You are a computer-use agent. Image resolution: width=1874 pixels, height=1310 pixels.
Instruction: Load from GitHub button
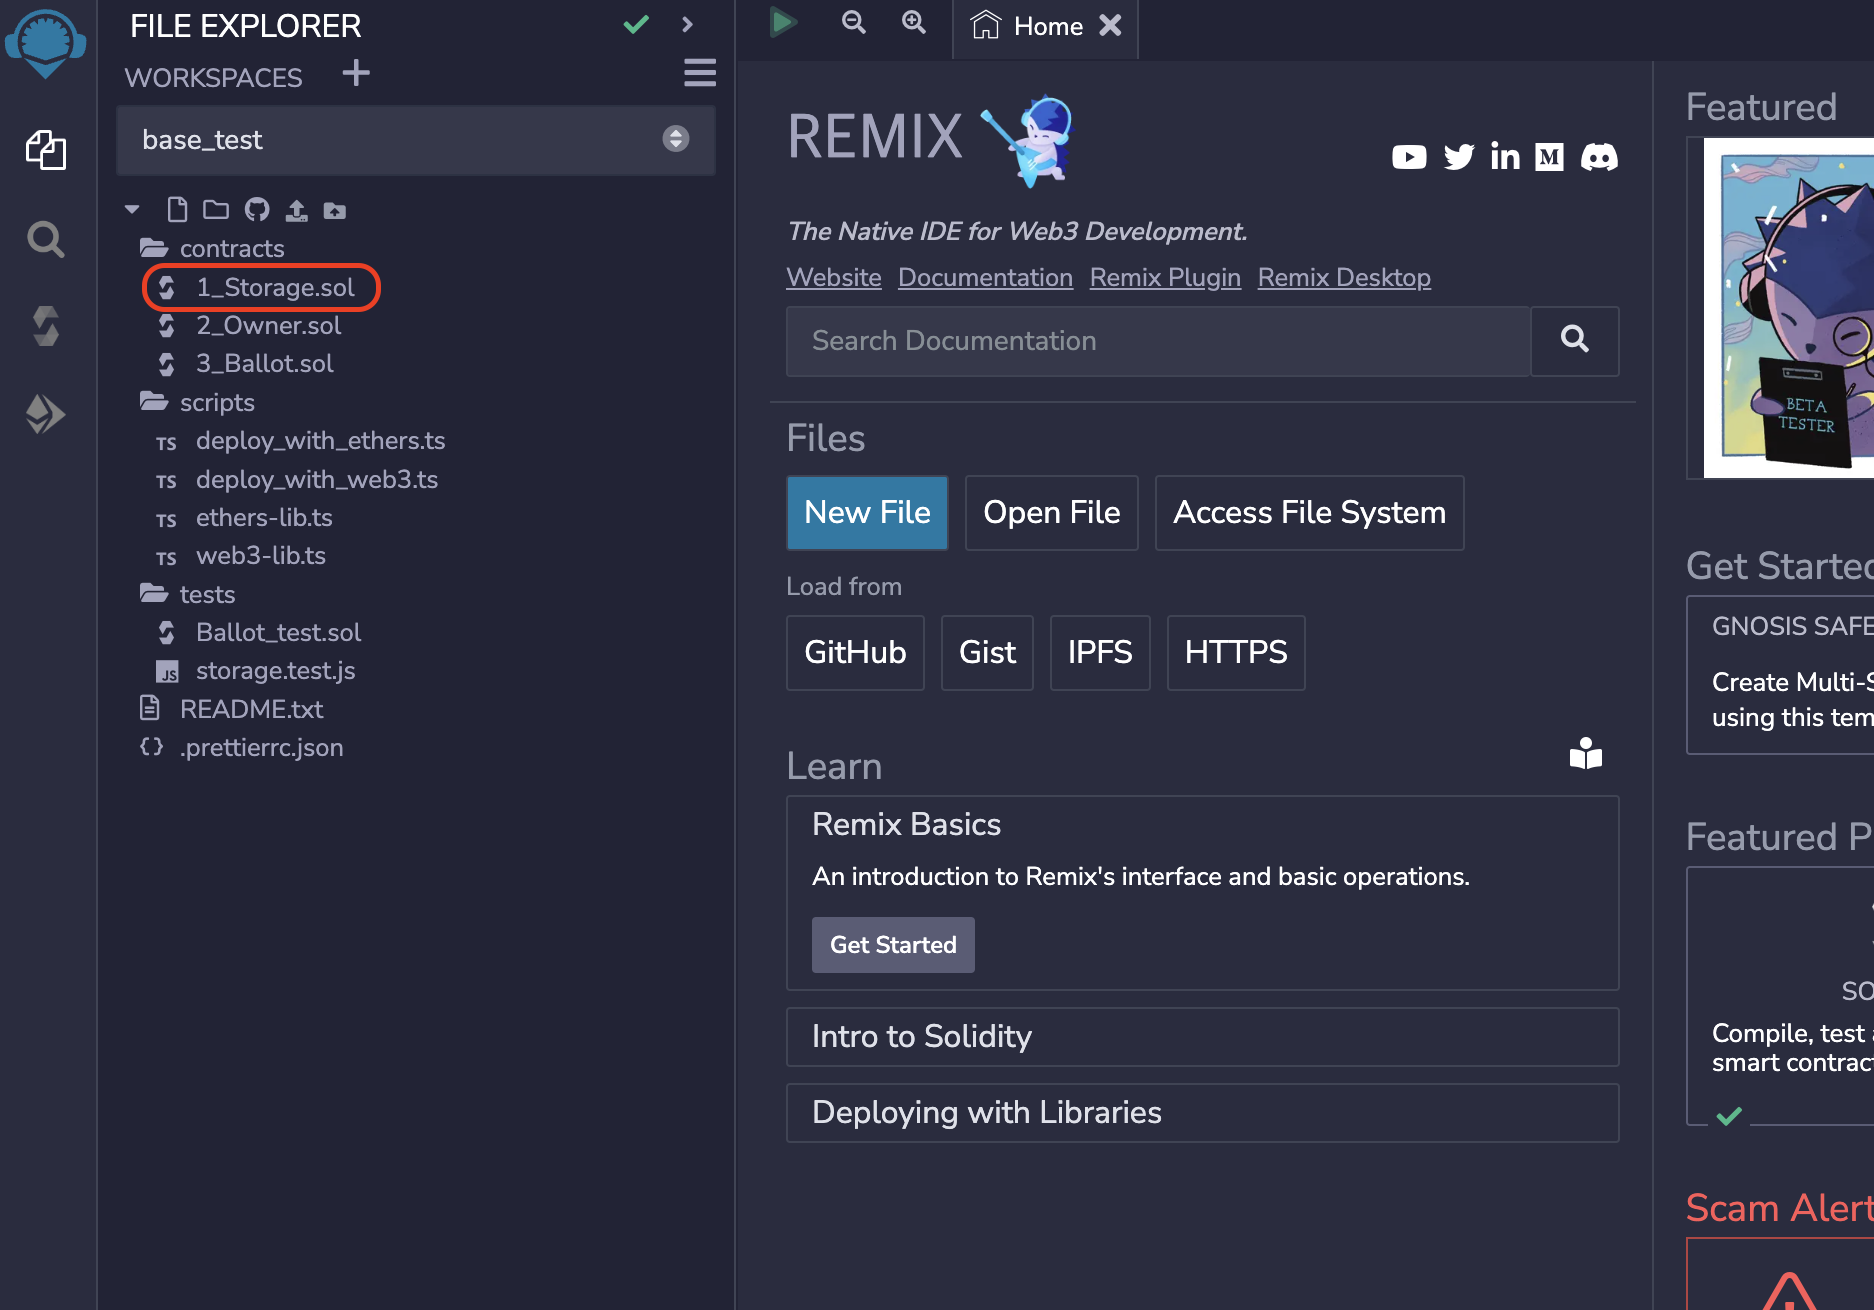855,653
